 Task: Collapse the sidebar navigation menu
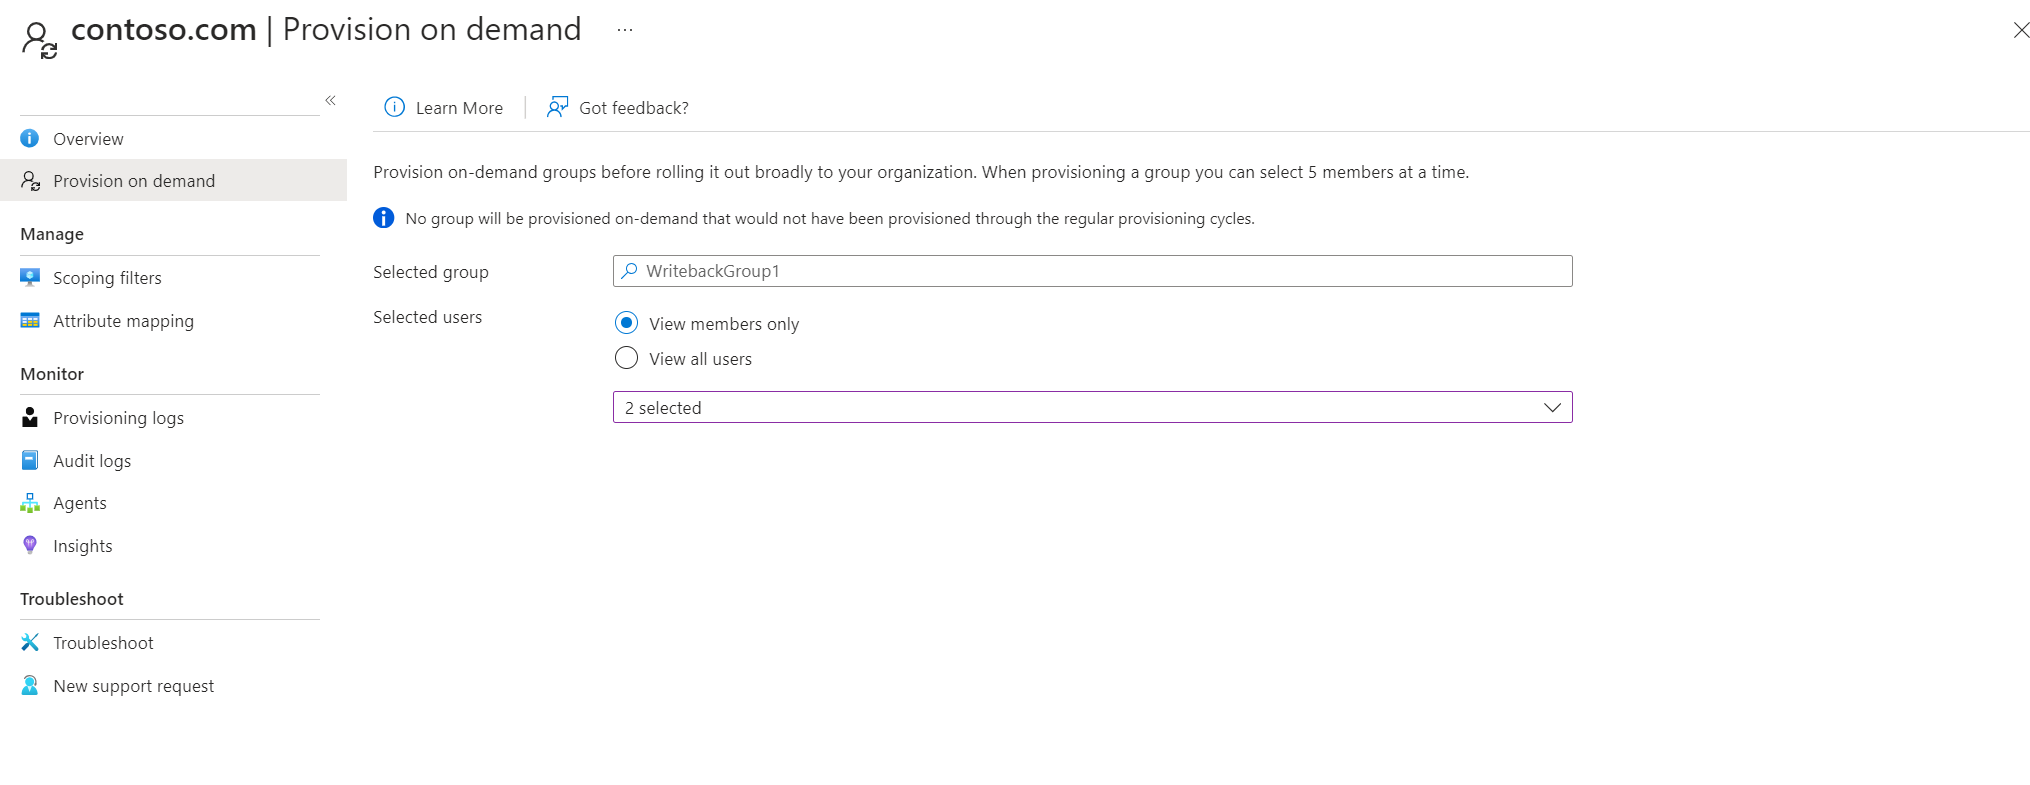coord(330,100)
